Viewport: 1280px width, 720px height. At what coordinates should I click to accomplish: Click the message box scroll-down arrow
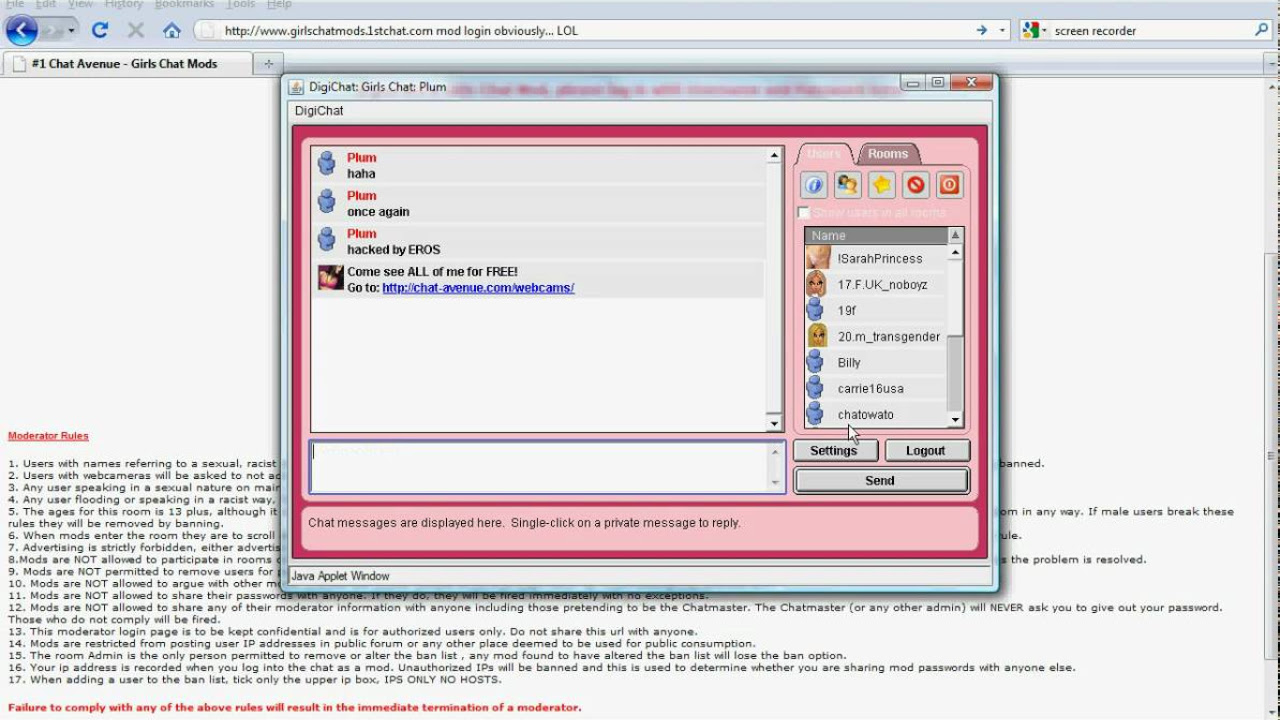(776, 483)
